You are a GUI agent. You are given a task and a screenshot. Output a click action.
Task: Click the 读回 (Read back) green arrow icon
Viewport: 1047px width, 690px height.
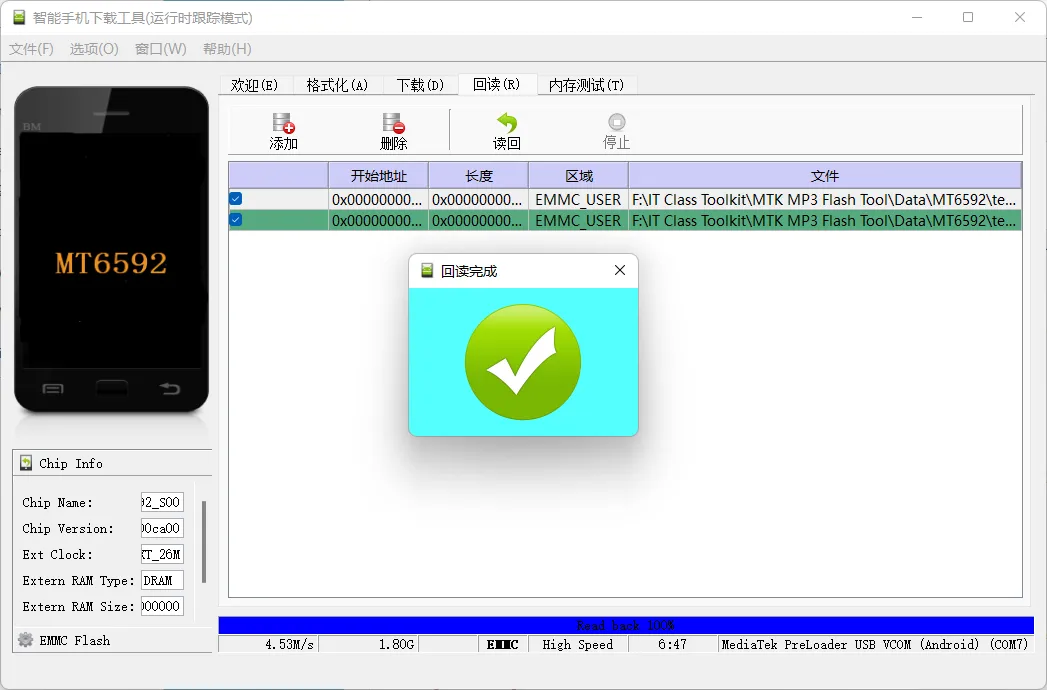(507, 123)
